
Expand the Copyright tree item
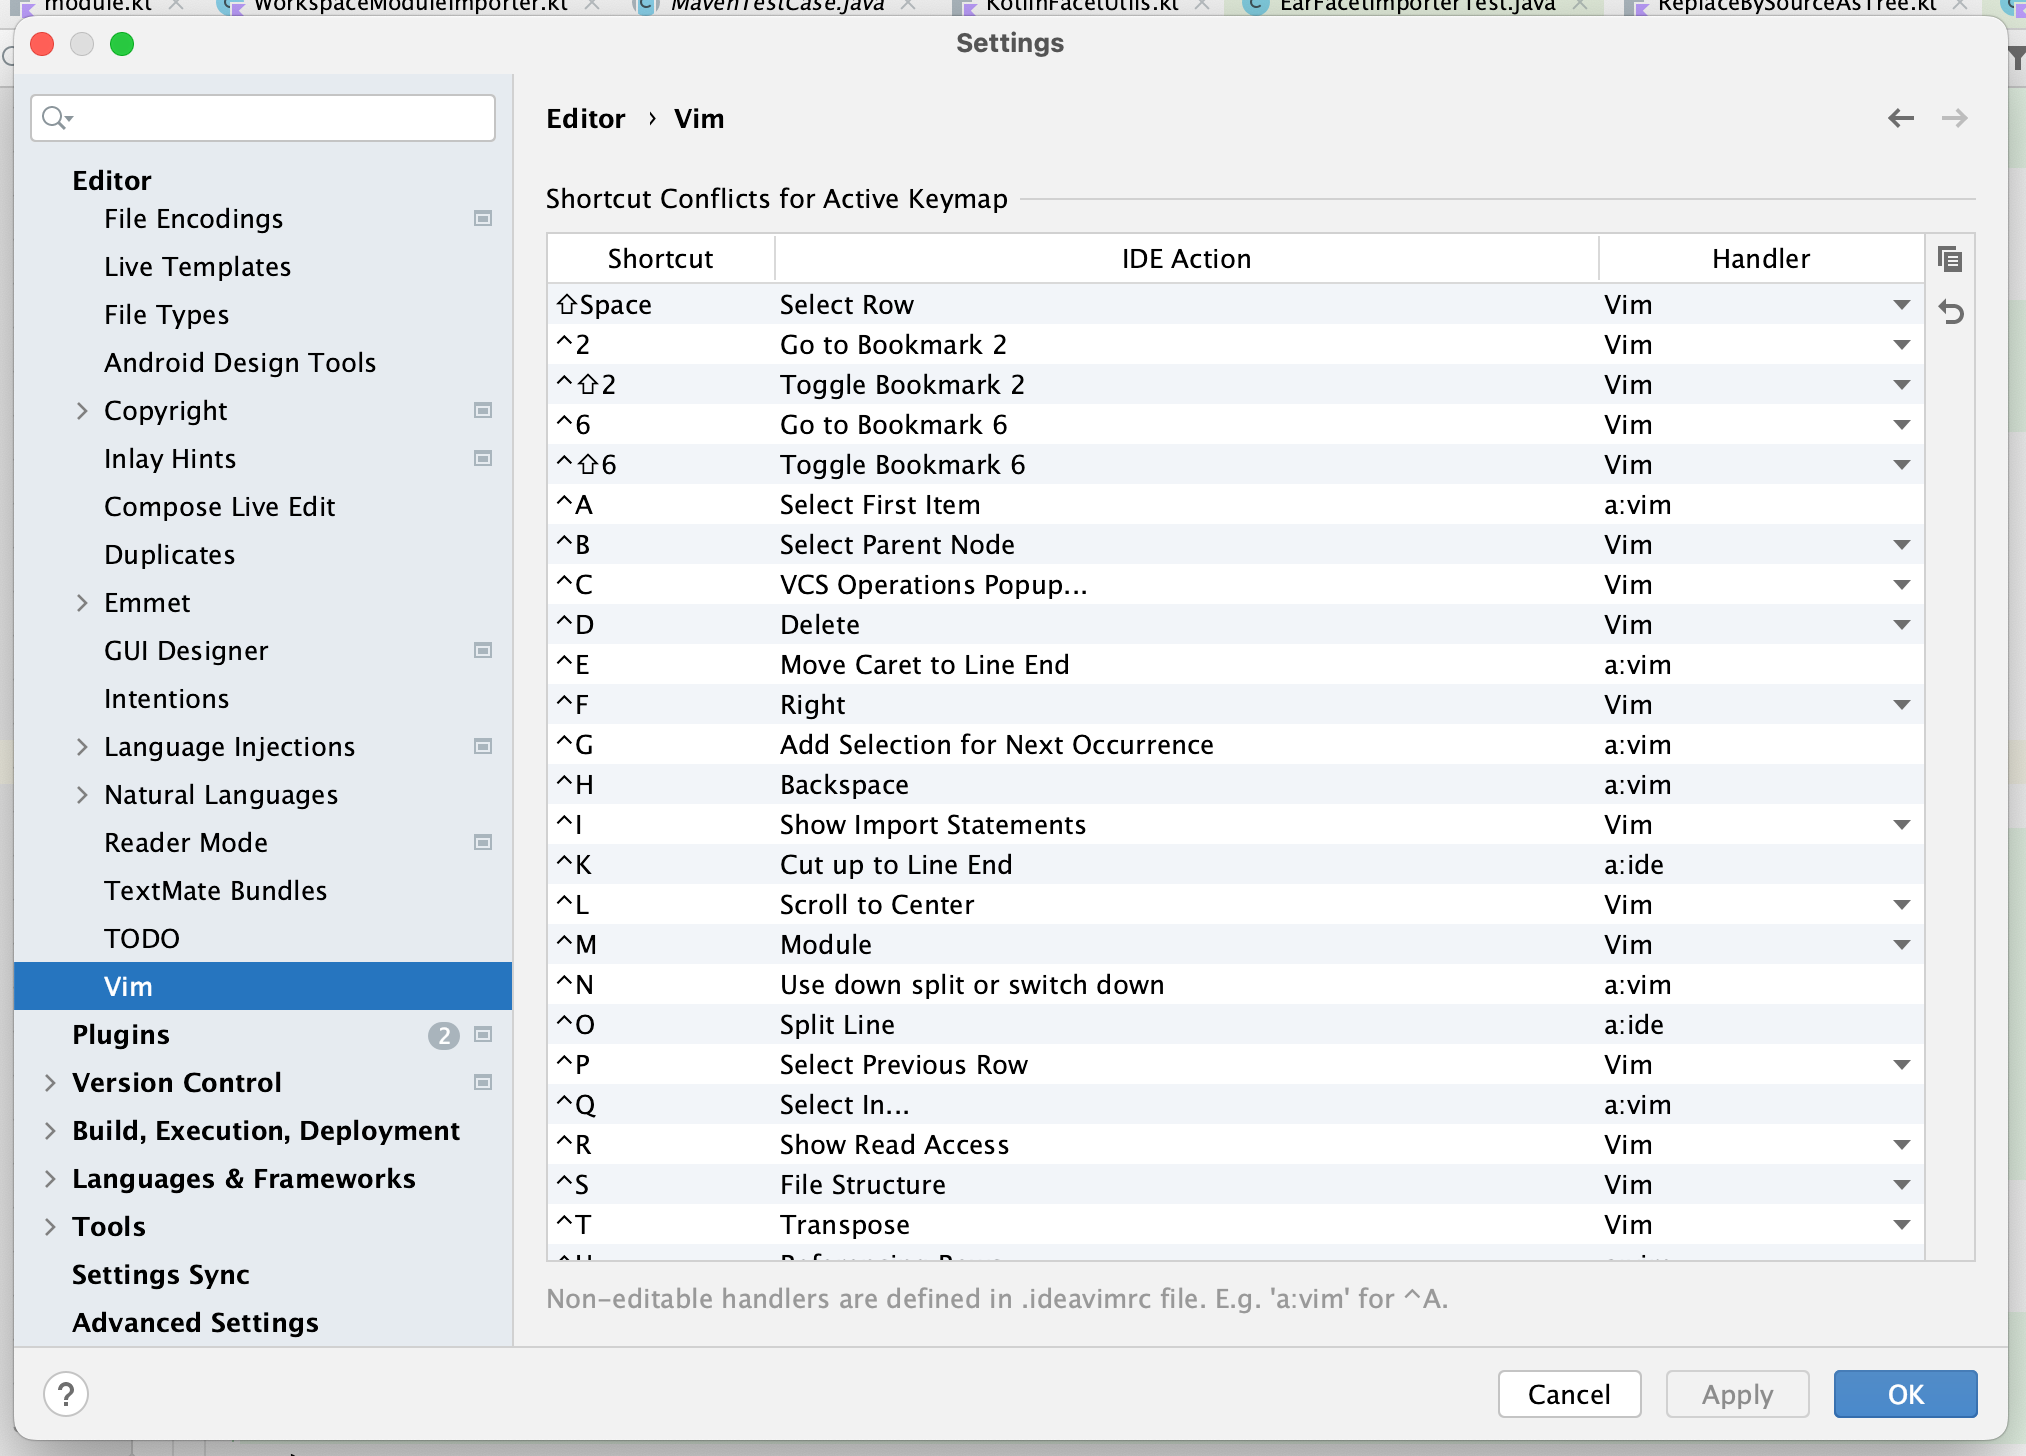click(x=83, y=412)
